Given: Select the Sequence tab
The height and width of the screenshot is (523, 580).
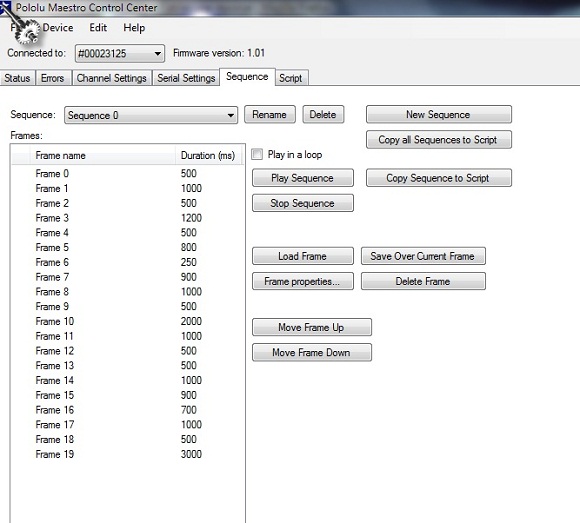Looking at the screenshot, I should pos(247,77).
